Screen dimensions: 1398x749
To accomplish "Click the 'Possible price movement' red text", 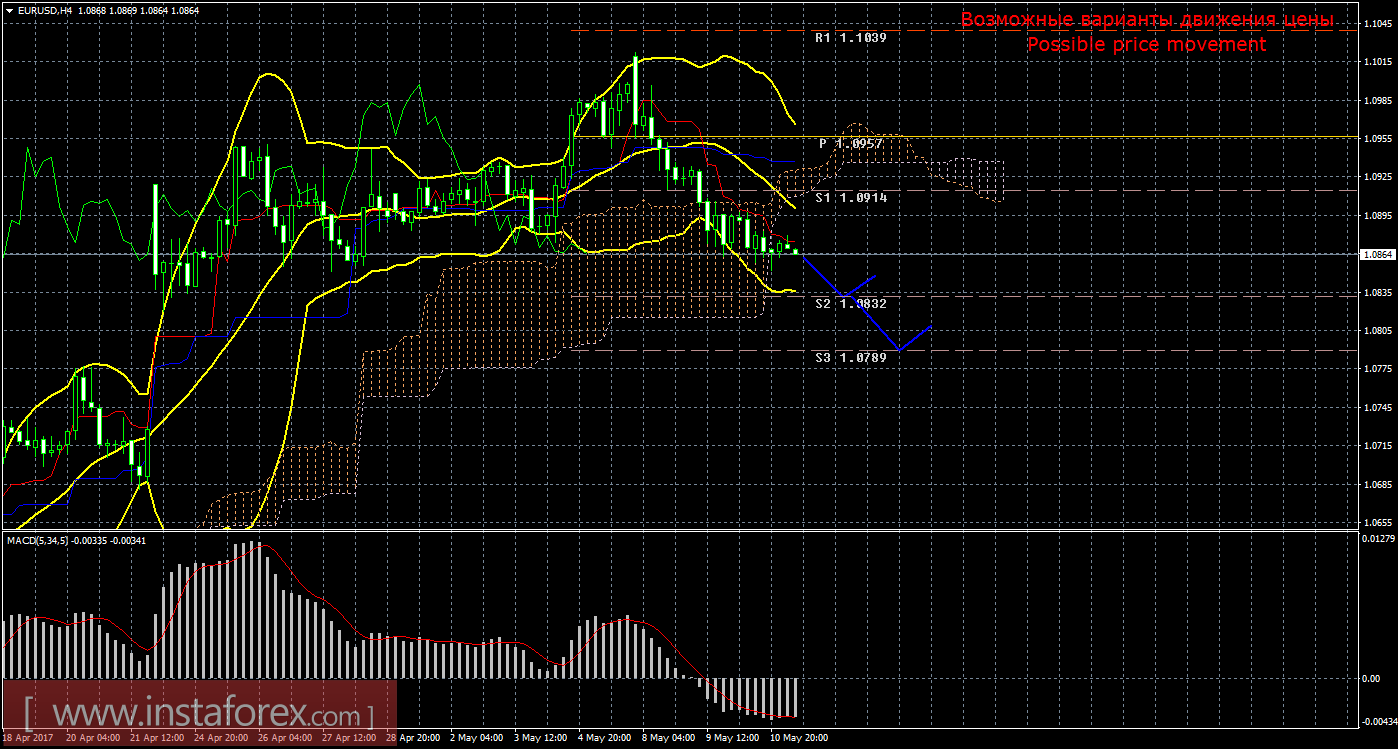I will click(x=1146, y=45).
